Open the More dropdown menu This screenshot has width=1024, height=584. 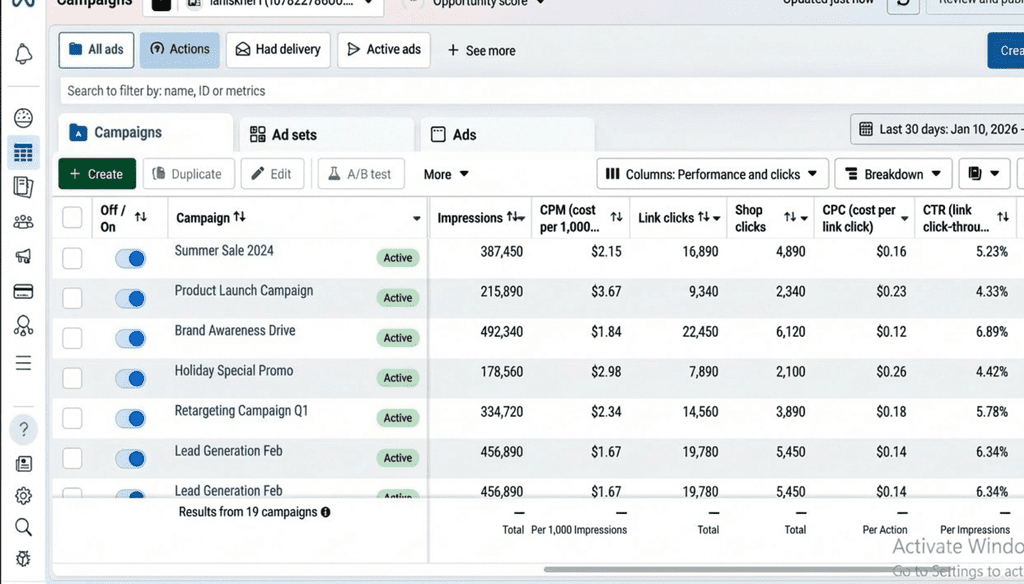point(446,174)
